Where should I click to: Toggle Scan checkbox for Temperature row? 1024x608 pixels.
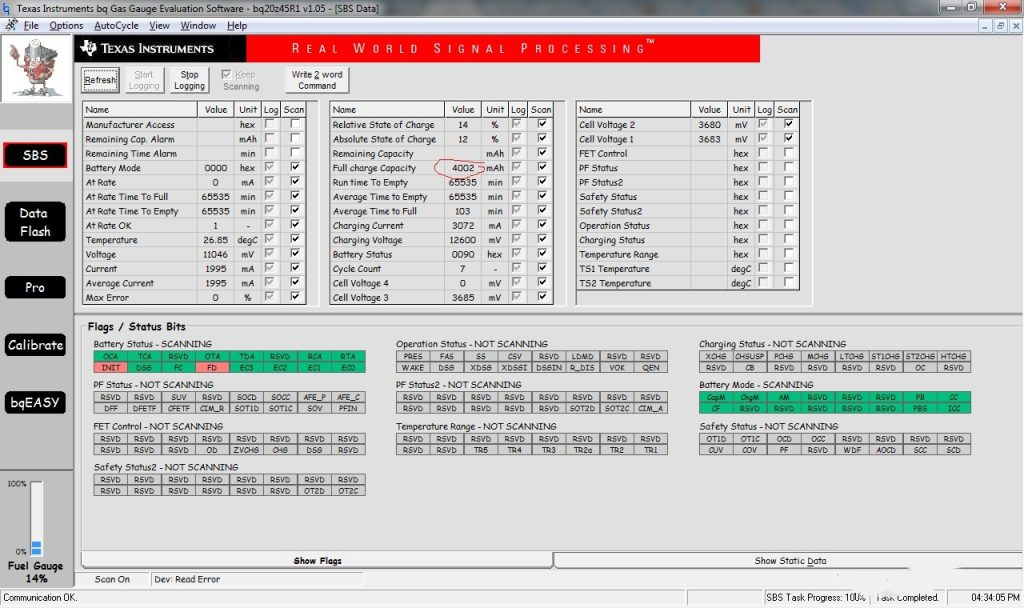pyautogui.click(x=295, y=238)
